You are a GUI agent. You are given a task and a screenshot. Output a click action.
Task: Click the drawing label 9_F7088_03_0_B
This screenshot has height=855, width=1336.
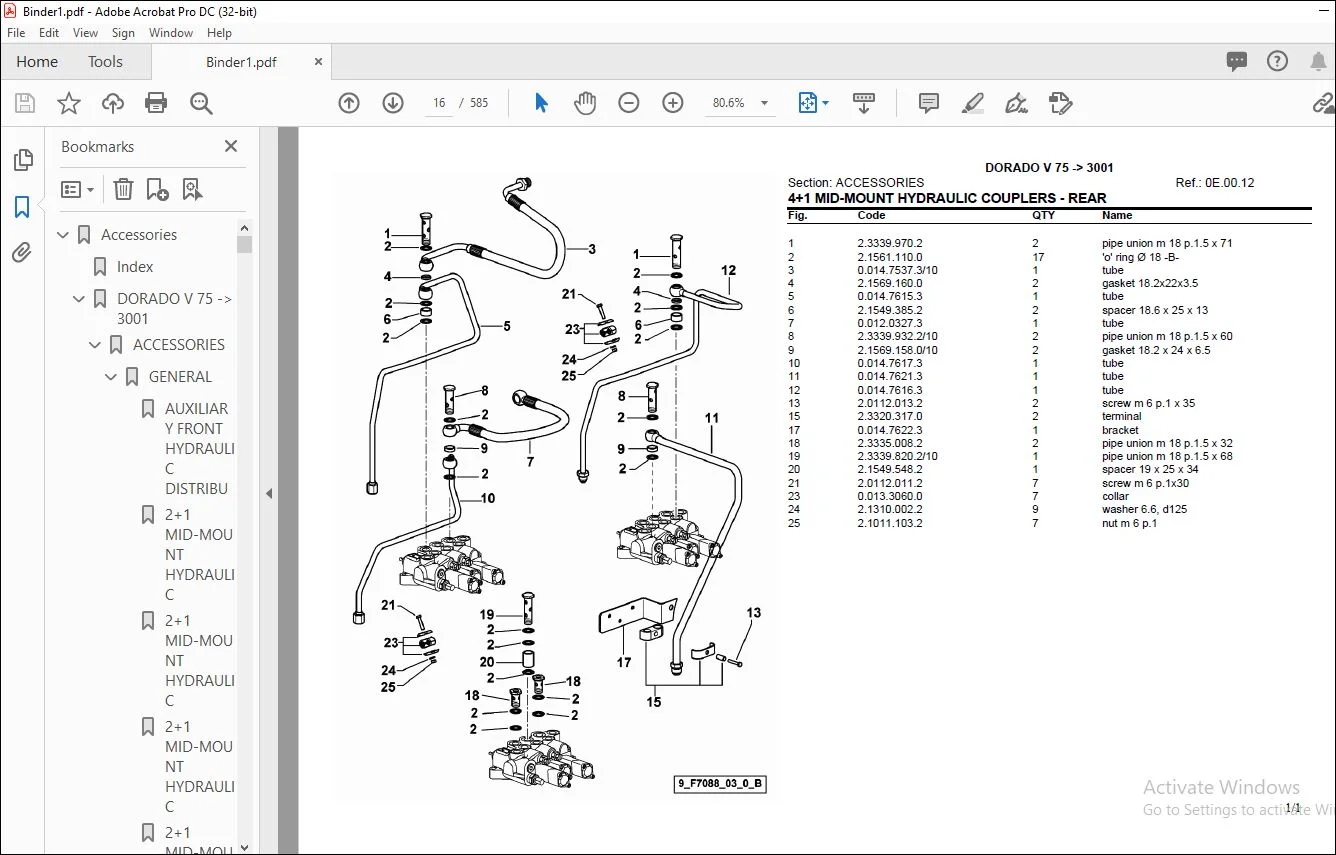click(x=720, y=784)
